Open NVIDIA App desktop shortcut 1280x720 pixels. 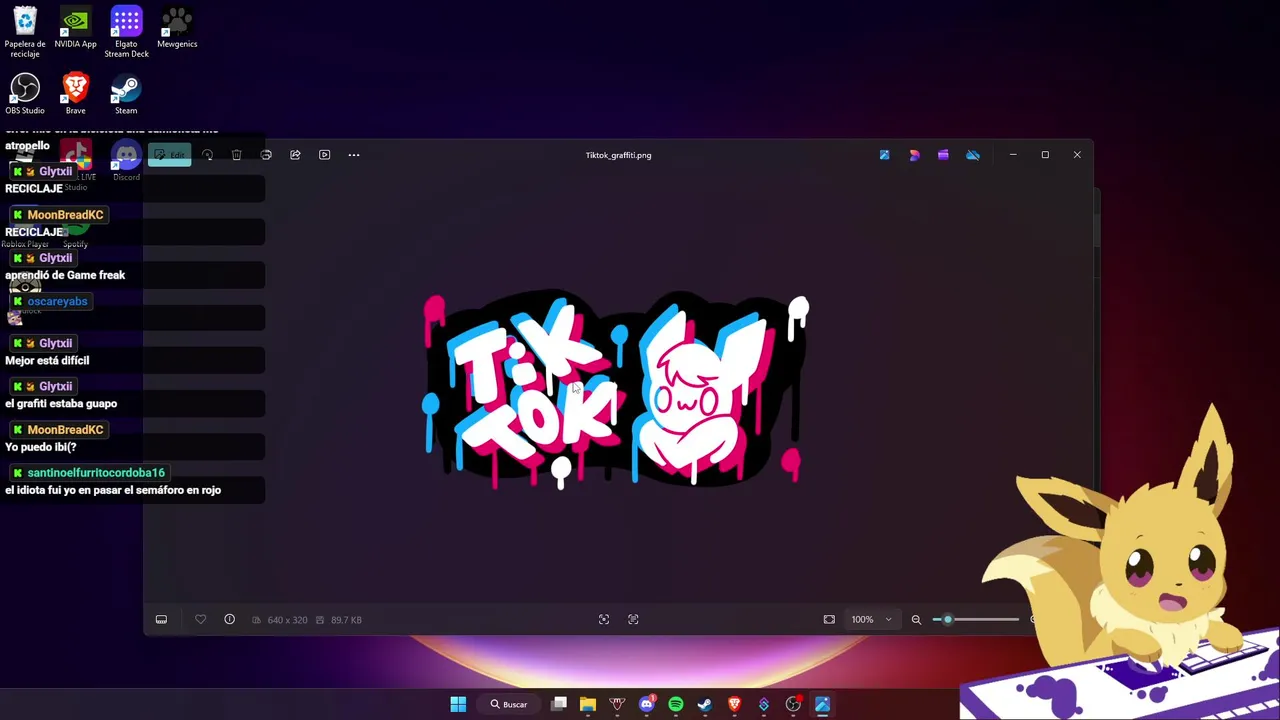(x=75, y=28)
